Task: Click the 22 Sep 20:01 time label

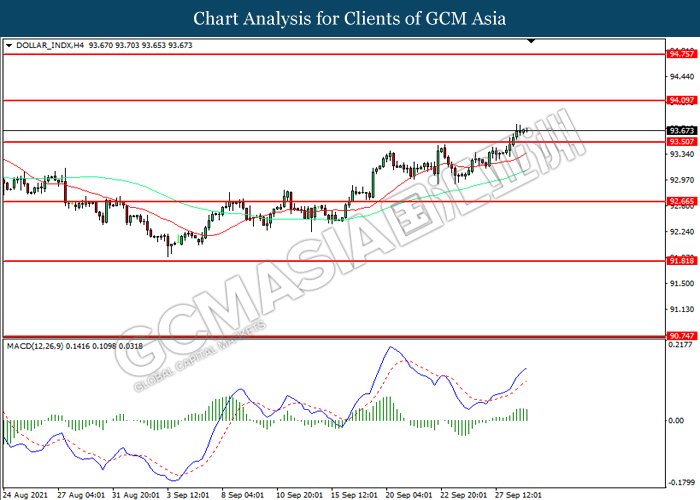Action: (464, 495)
